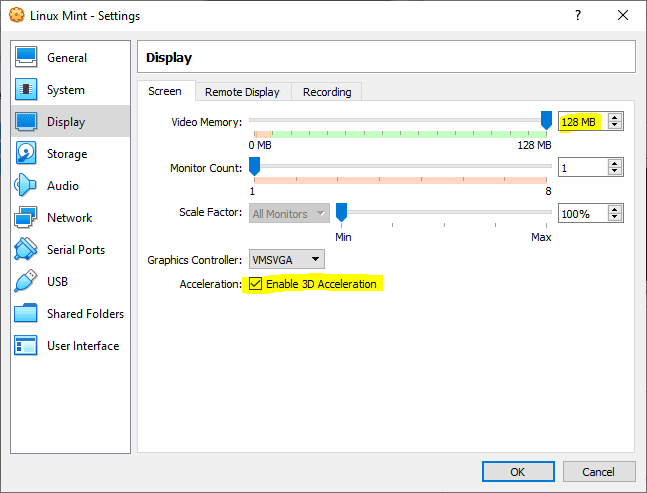Select the General text label in sidebar
The width and height of the screenshot is (647, 493).
tap(67, 58)
